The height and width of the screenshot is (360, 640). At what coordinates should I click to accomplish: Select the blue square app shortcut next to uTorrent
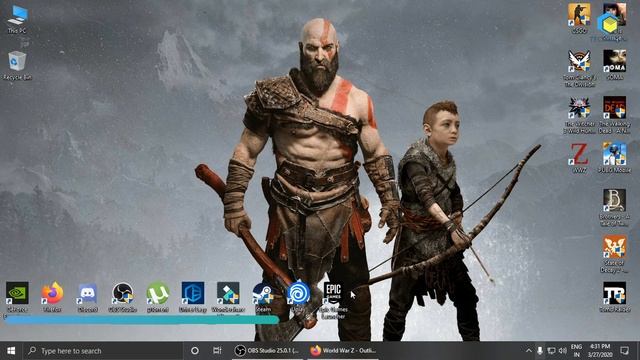pos(193,297)
